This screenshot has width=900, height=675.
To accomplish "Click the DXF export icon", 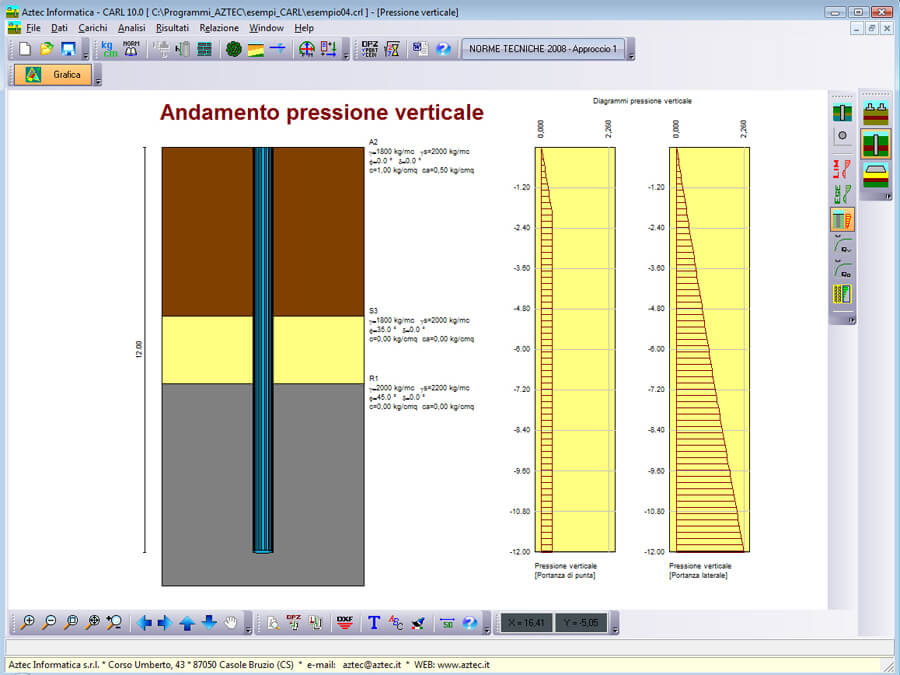I will (x=345, y=622).
